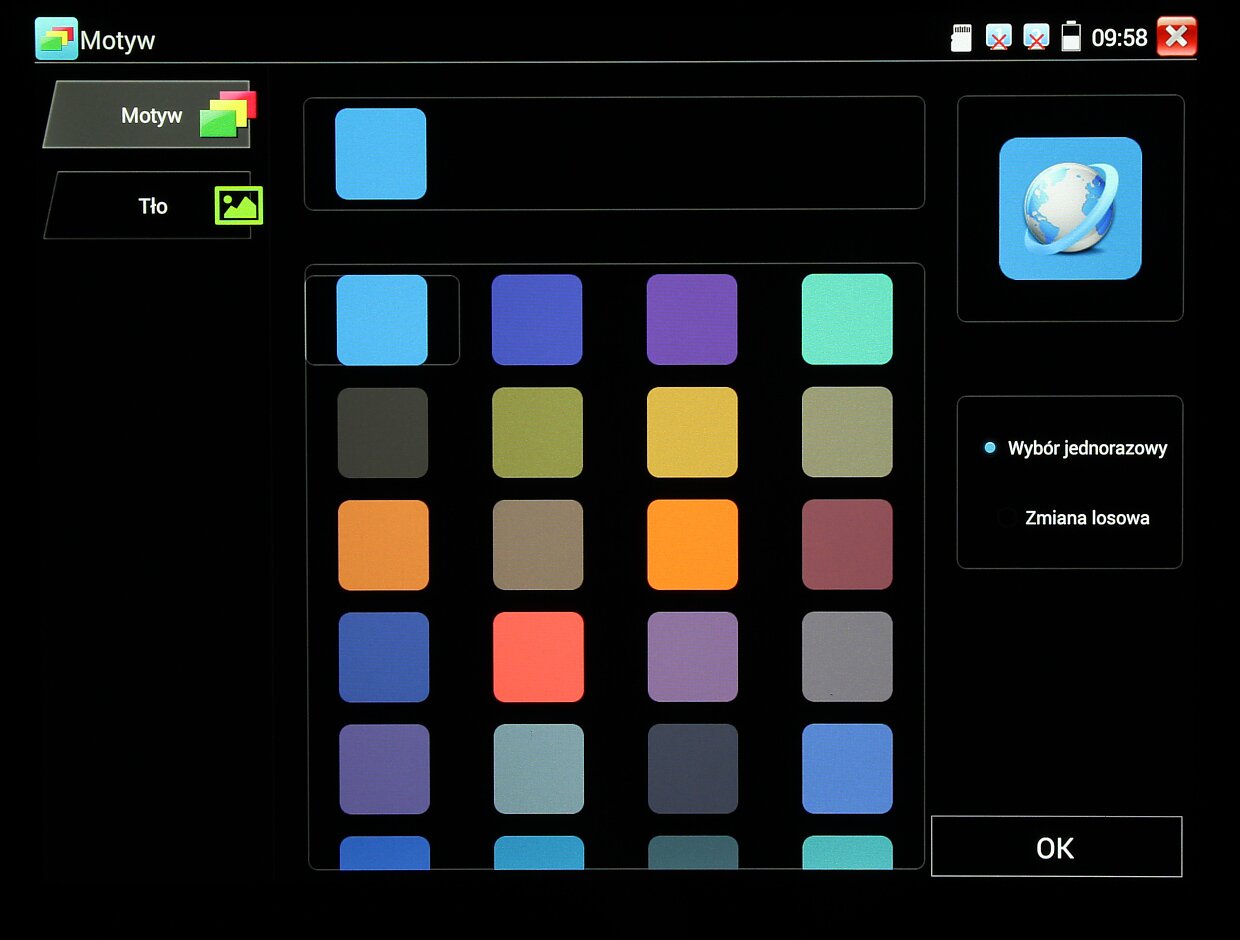
Task: Pick the dark slate swatch in fifth row
Action: click(693, 769)
